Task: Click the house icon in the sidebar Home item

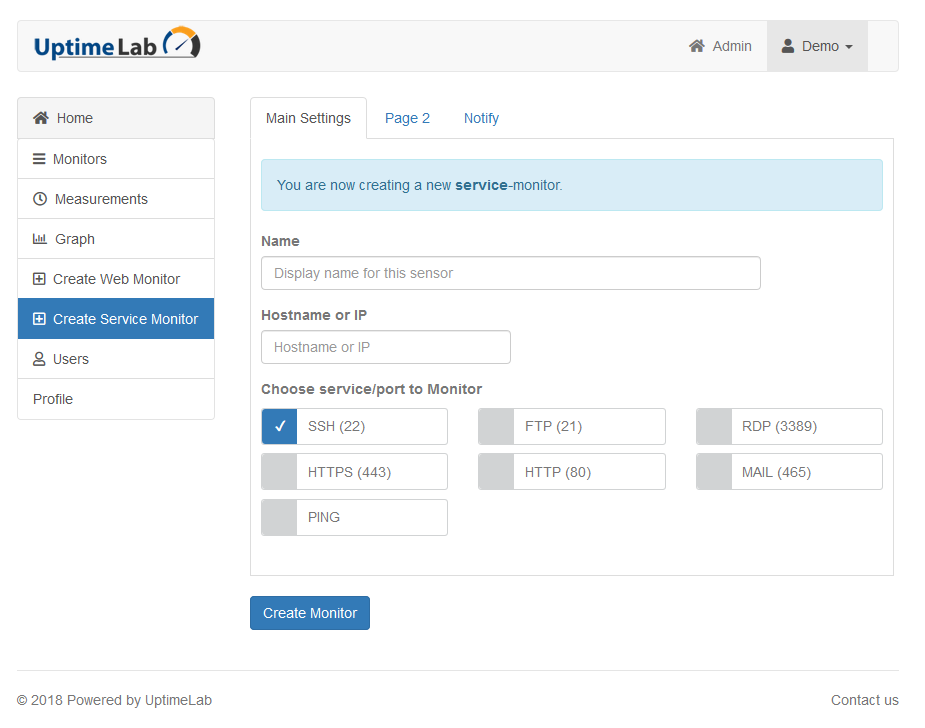Action: [x=41, y=118]
